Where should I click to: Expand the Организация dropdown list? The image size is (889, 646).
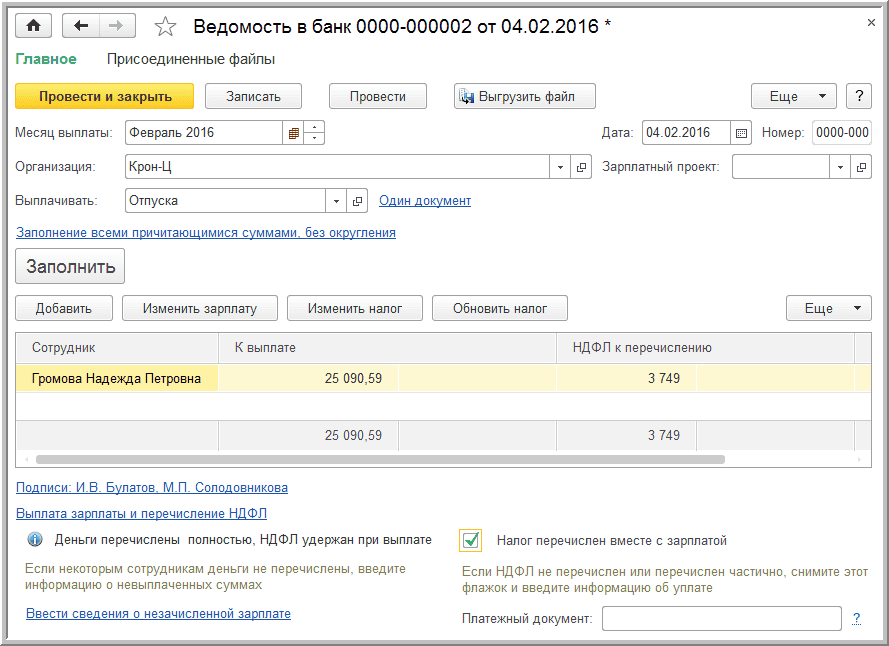(x=560, y=167)
